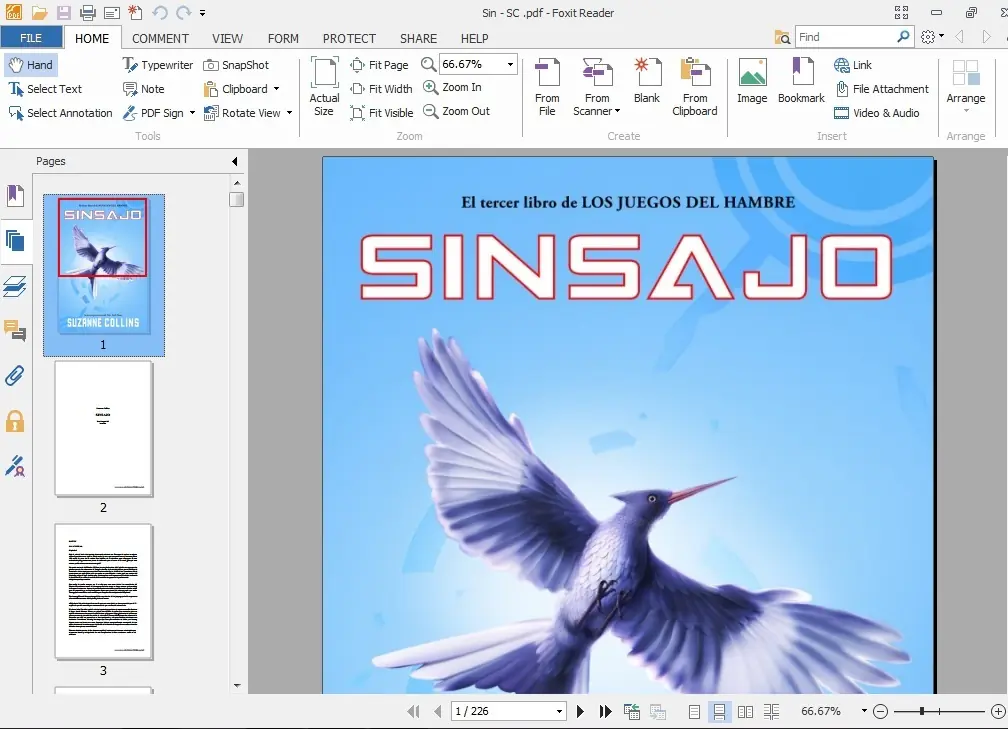This screenshot has width=1008, height=729.
Task: Expand the Rotate View options
Action: coord(289,113)
